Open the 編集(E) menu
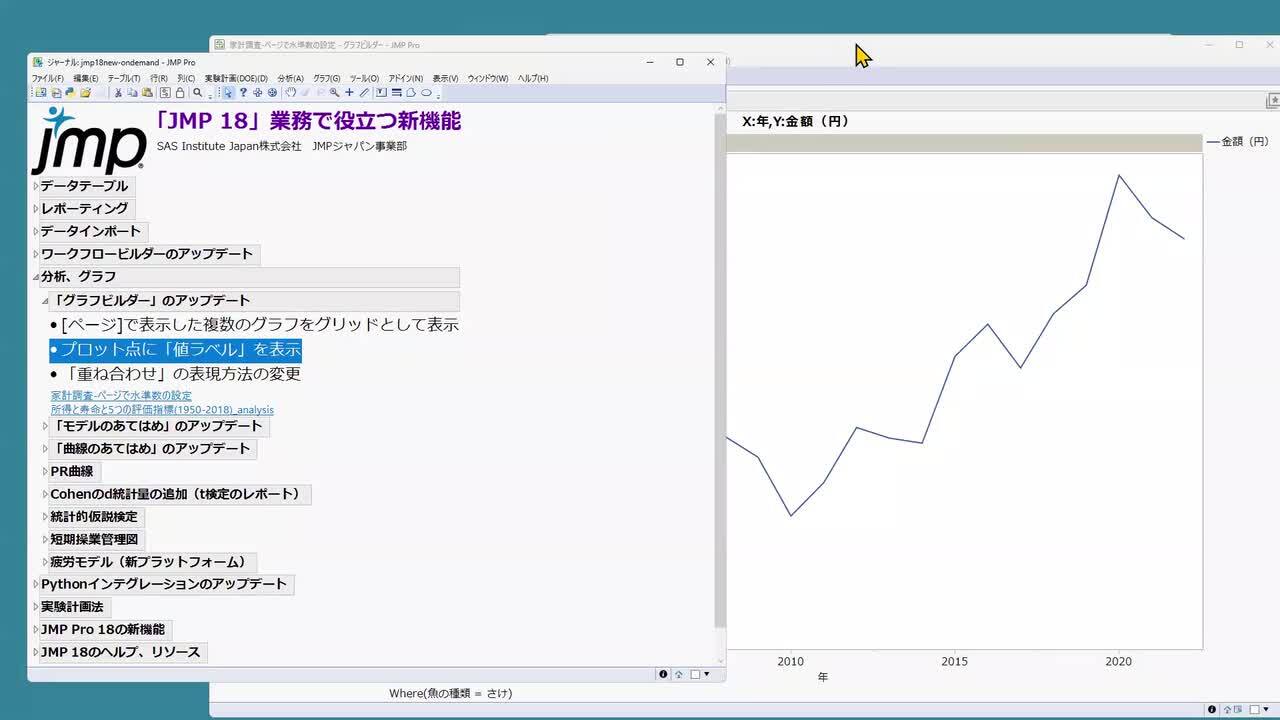Screen dimensions: 1280x720 (x=86, y=78)
